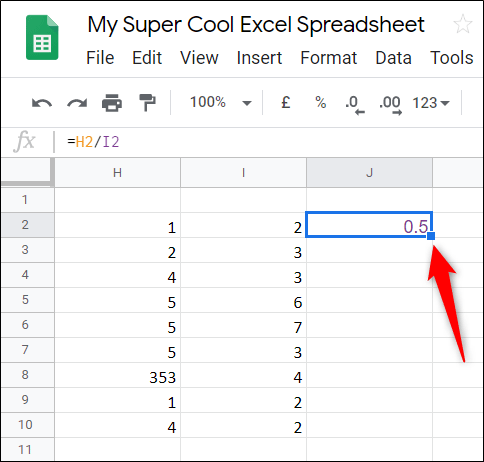
Task: Select row 8 header
Action: click(x=27, y=375)
